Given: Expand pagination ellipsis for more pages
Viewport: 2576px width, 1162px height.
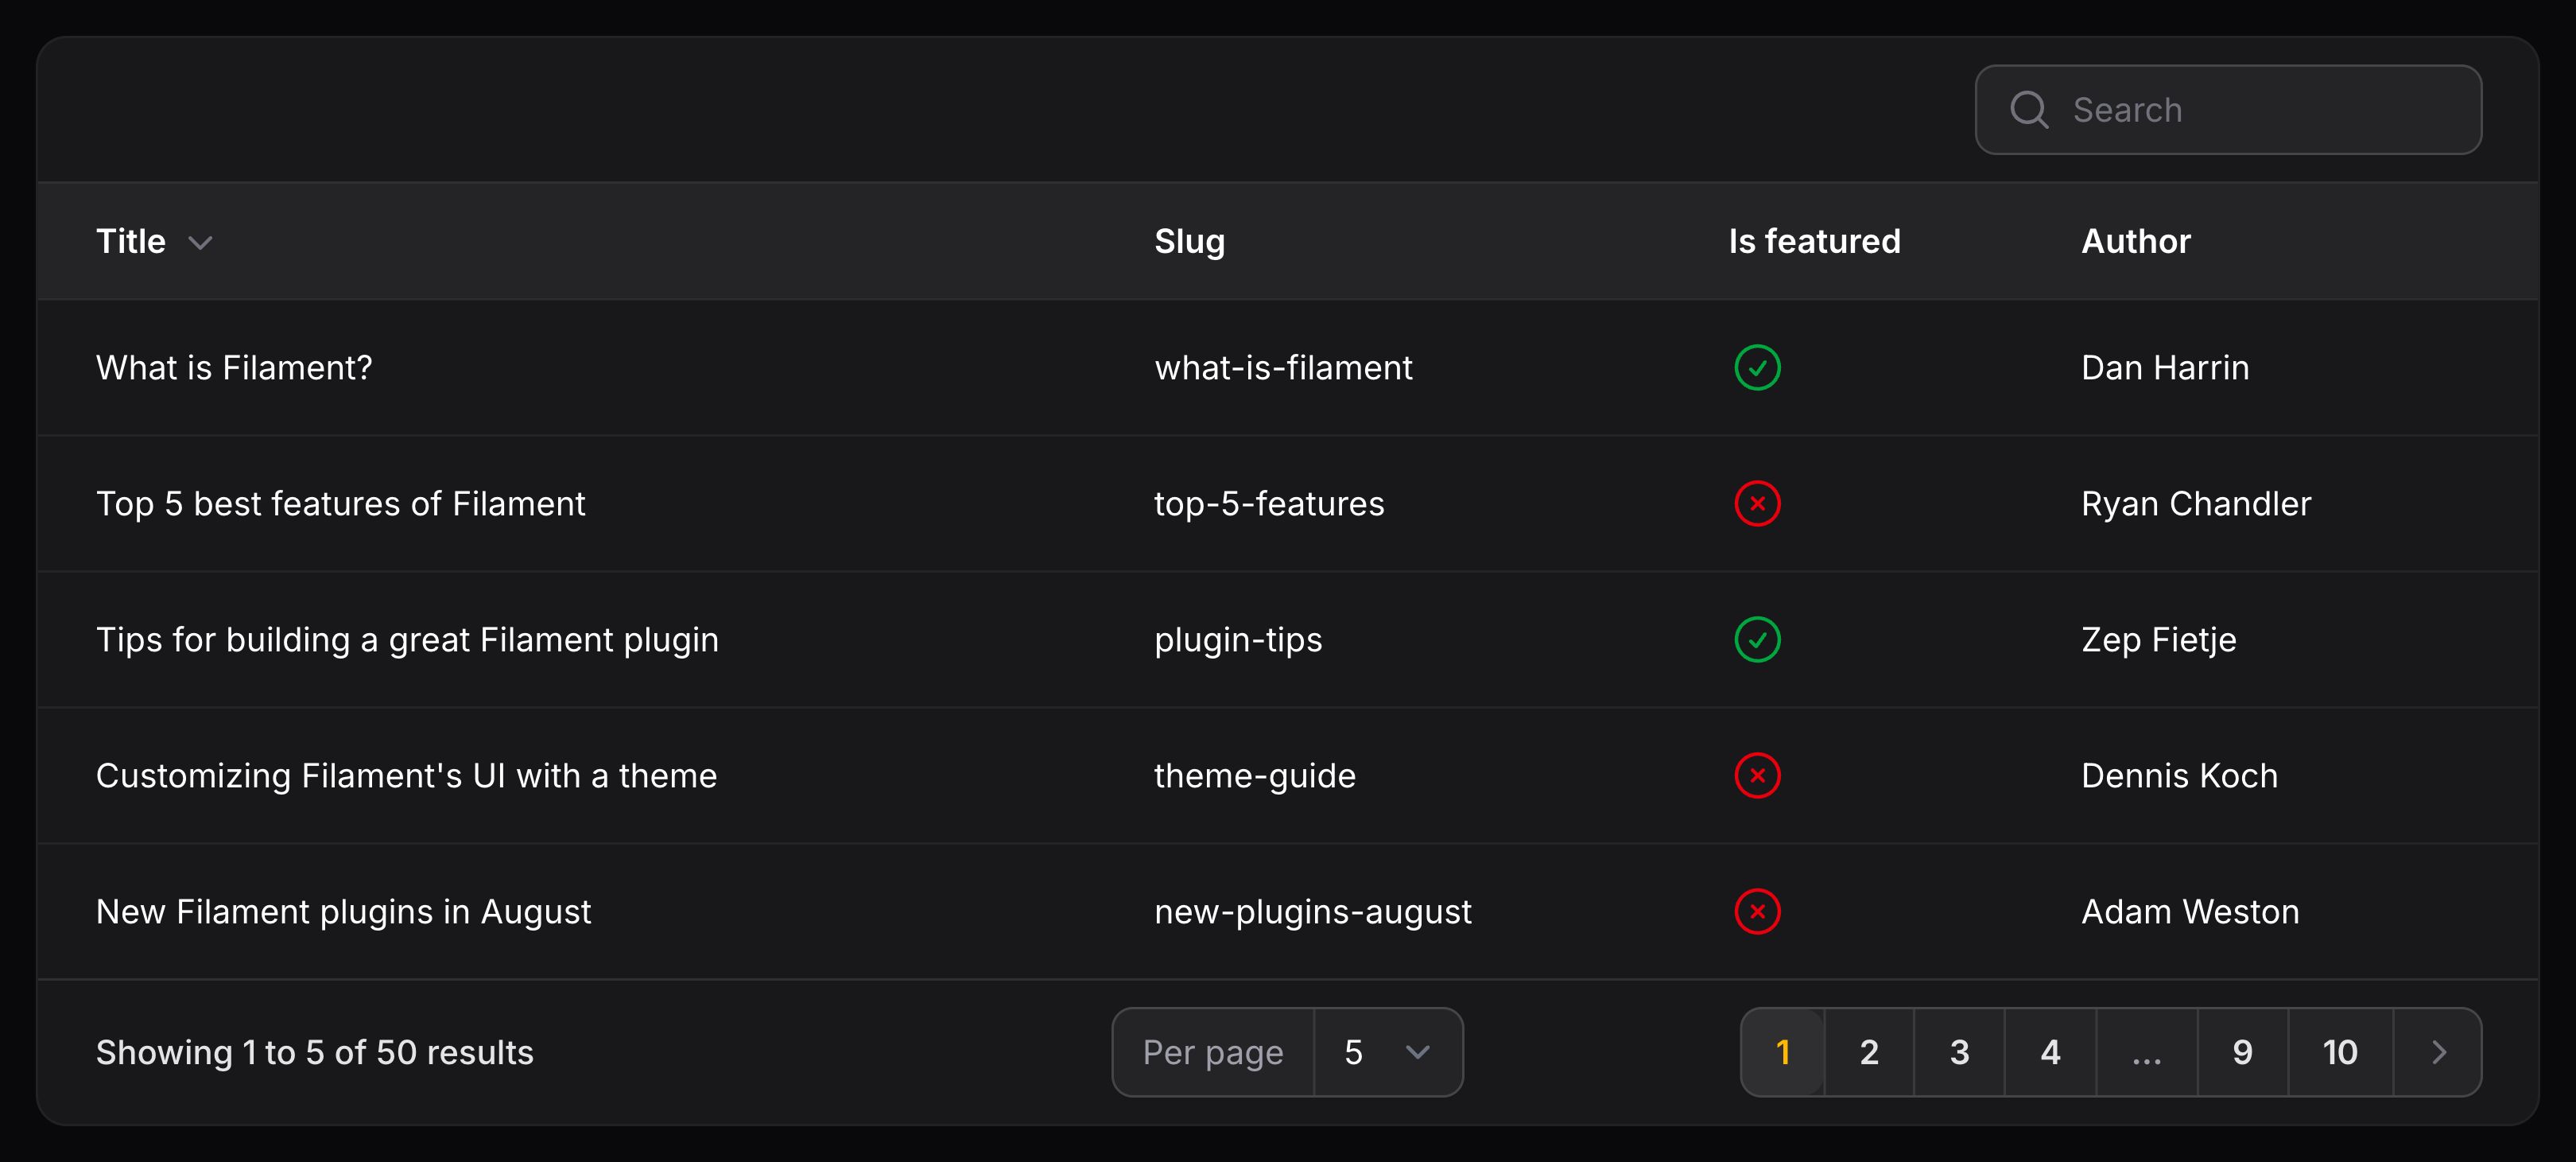Looking at the screenshot, I should [2146, 1052].
